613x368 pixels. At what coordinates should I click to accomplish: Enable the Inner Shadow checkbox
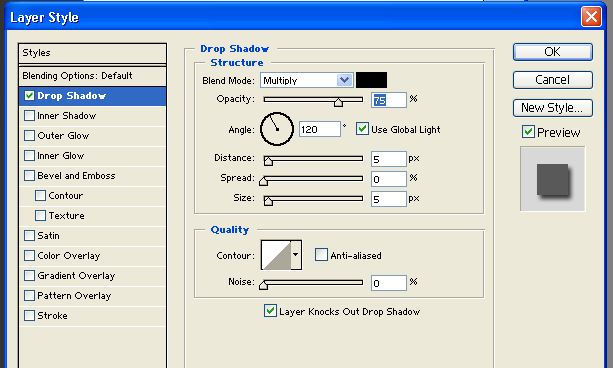click(29, 116)
